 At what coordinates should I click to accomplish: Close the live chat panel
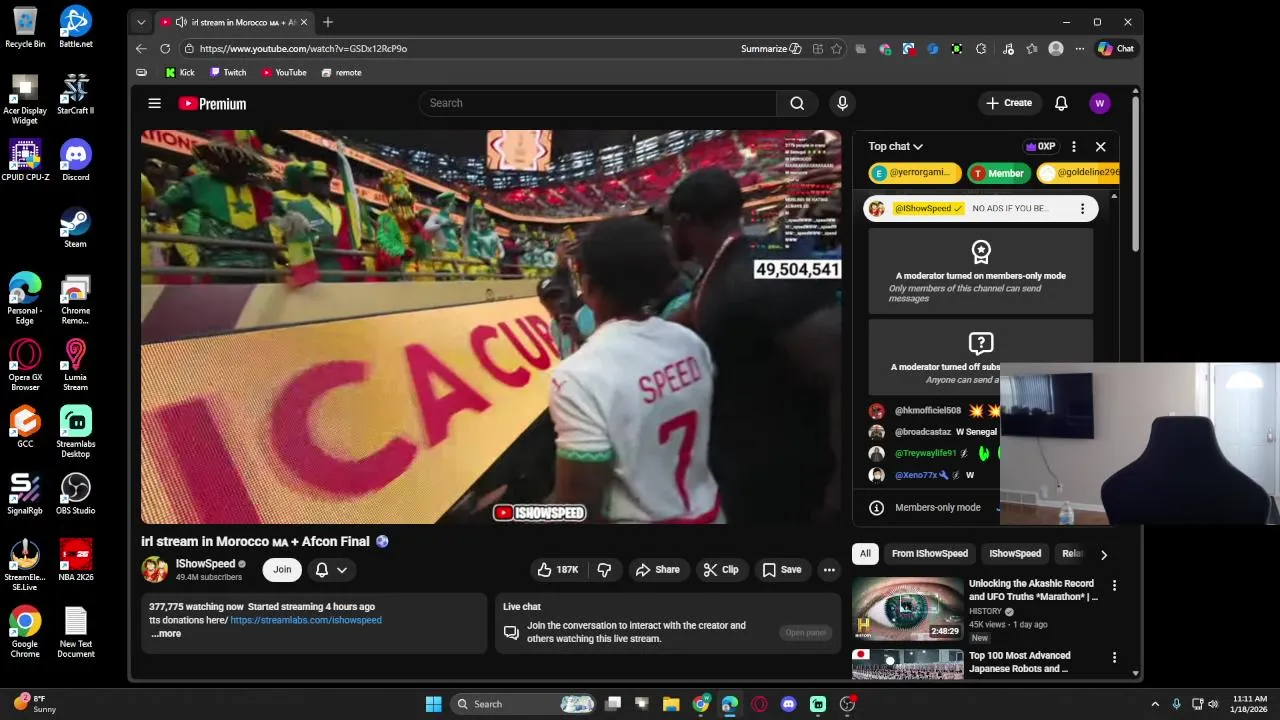coord(1100,146)
